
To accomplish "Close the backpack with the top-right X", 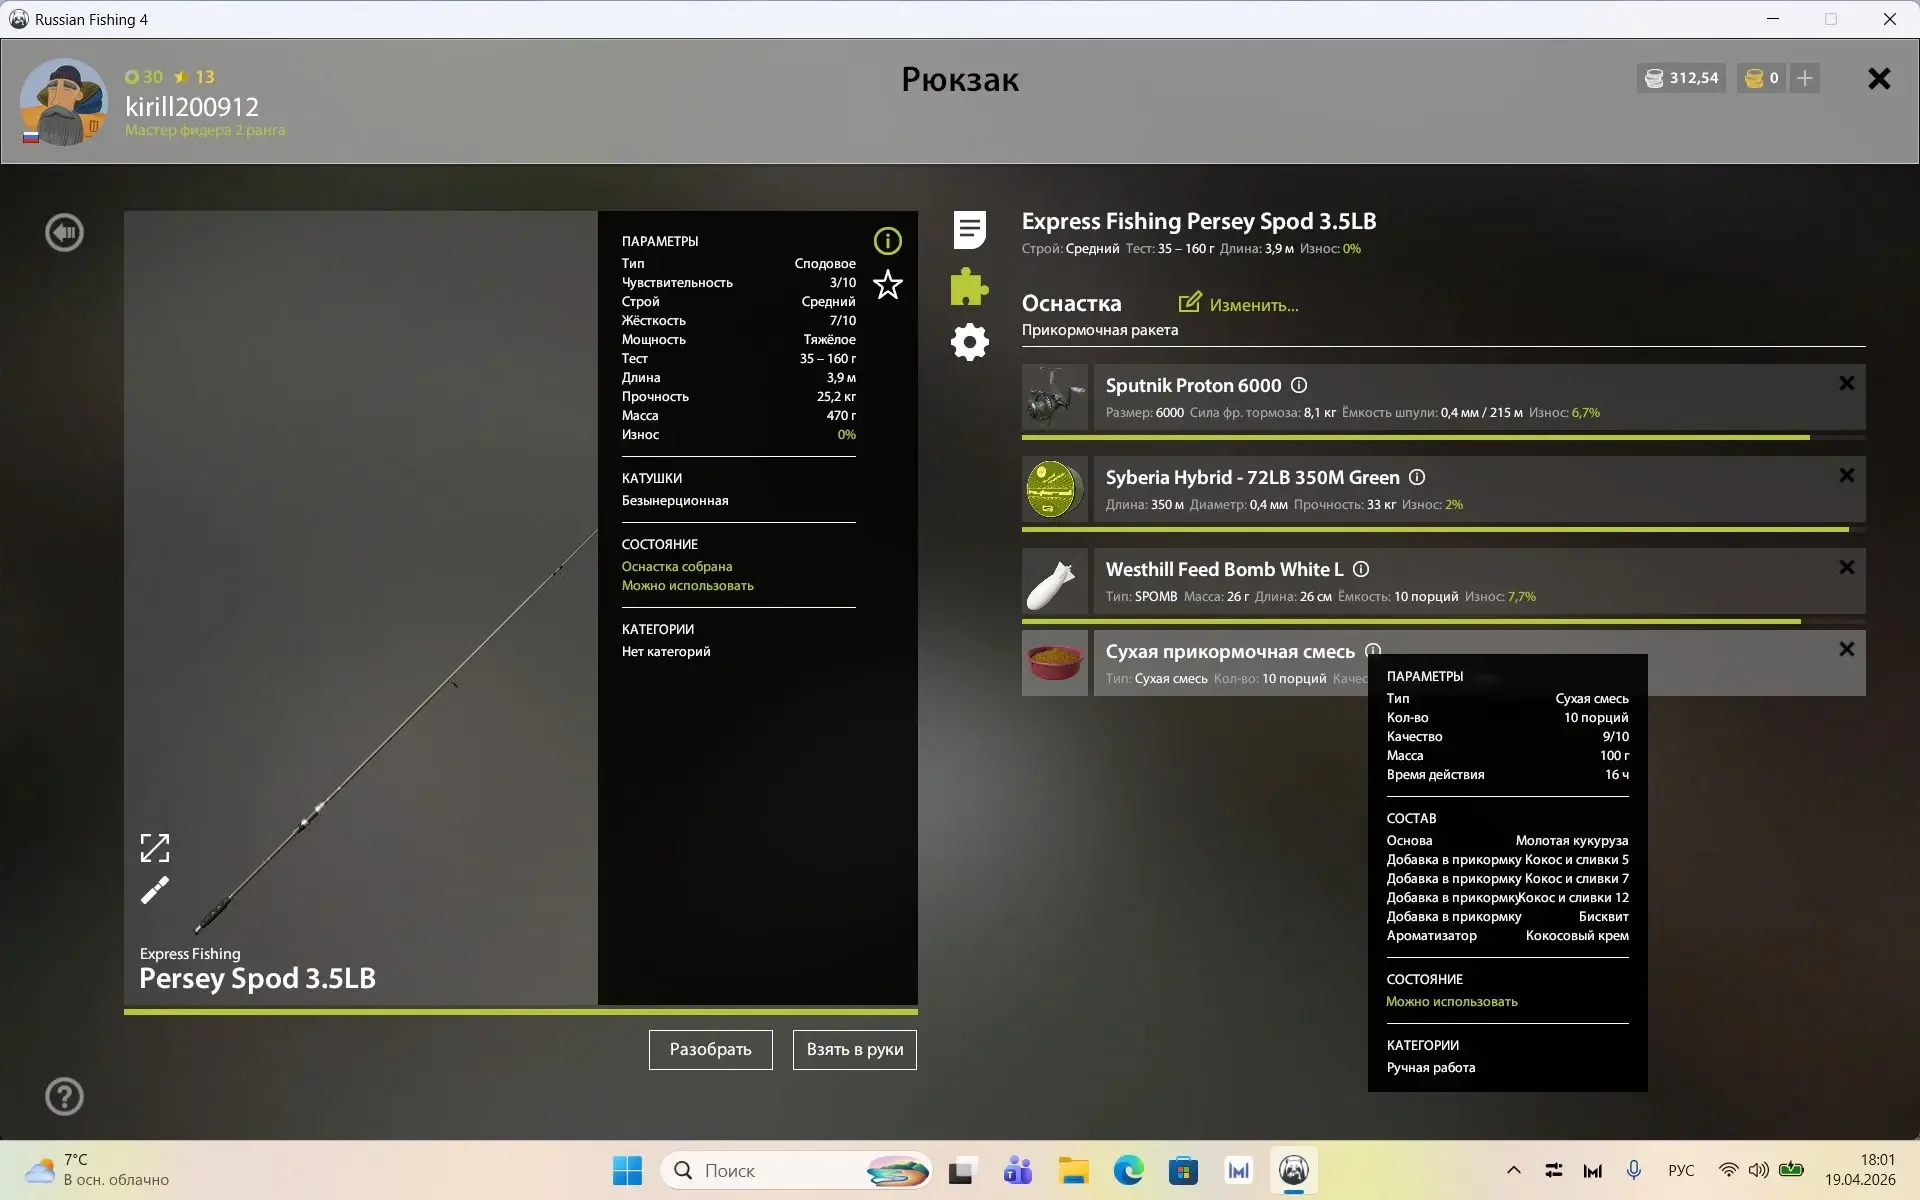I will pos(1879,79).
